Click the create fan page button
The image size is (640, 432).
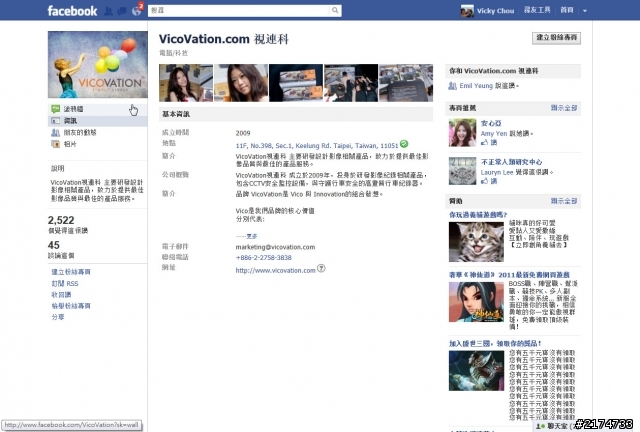(556, 38)
